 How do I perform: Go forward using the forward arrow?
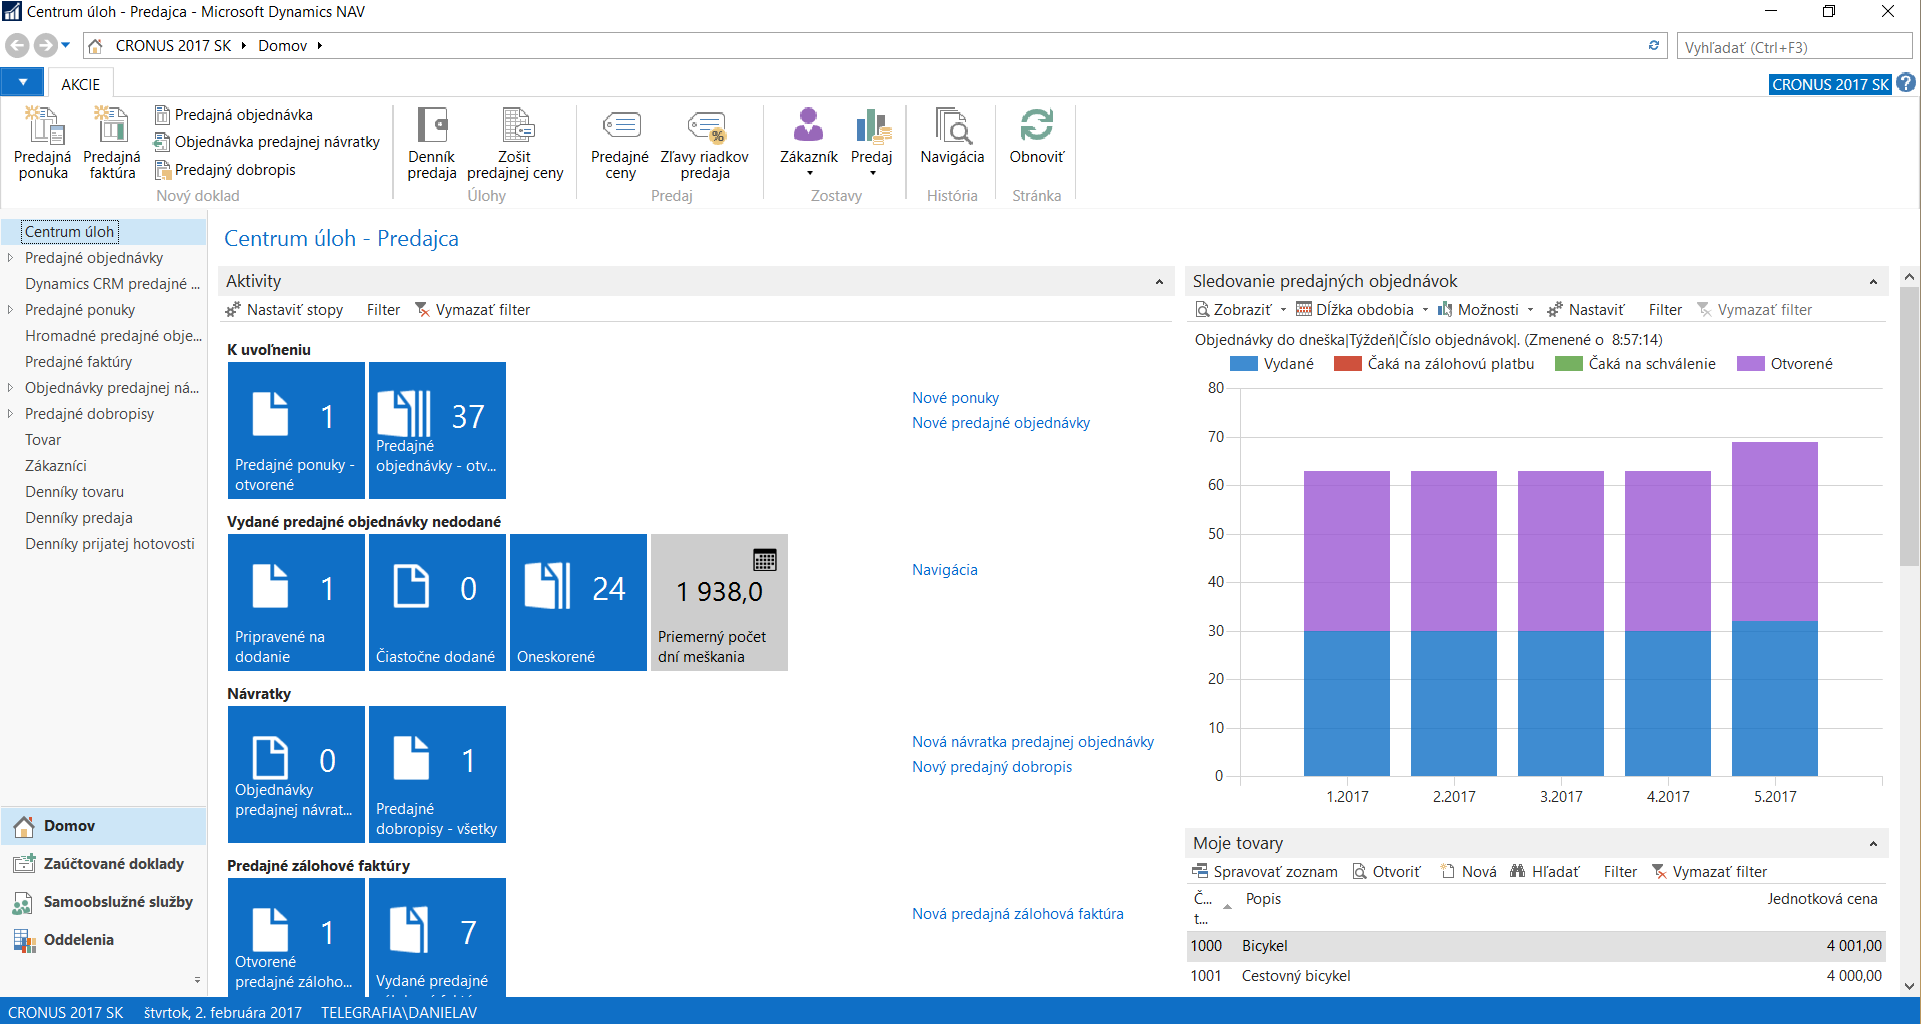(45, 46)
